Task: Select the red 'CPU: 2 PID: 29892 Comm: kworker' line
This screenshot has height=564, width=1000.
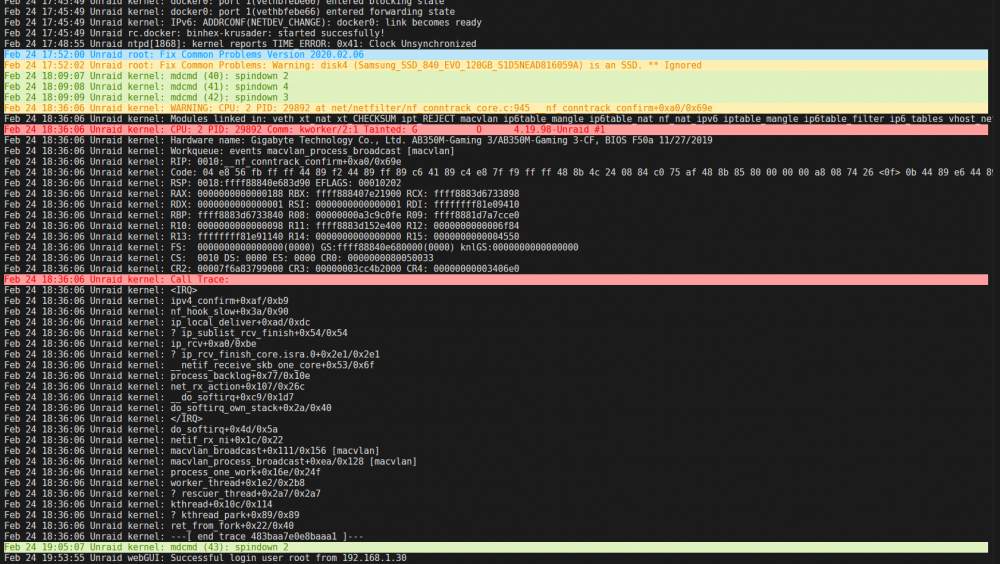Action: pos(496,130)
